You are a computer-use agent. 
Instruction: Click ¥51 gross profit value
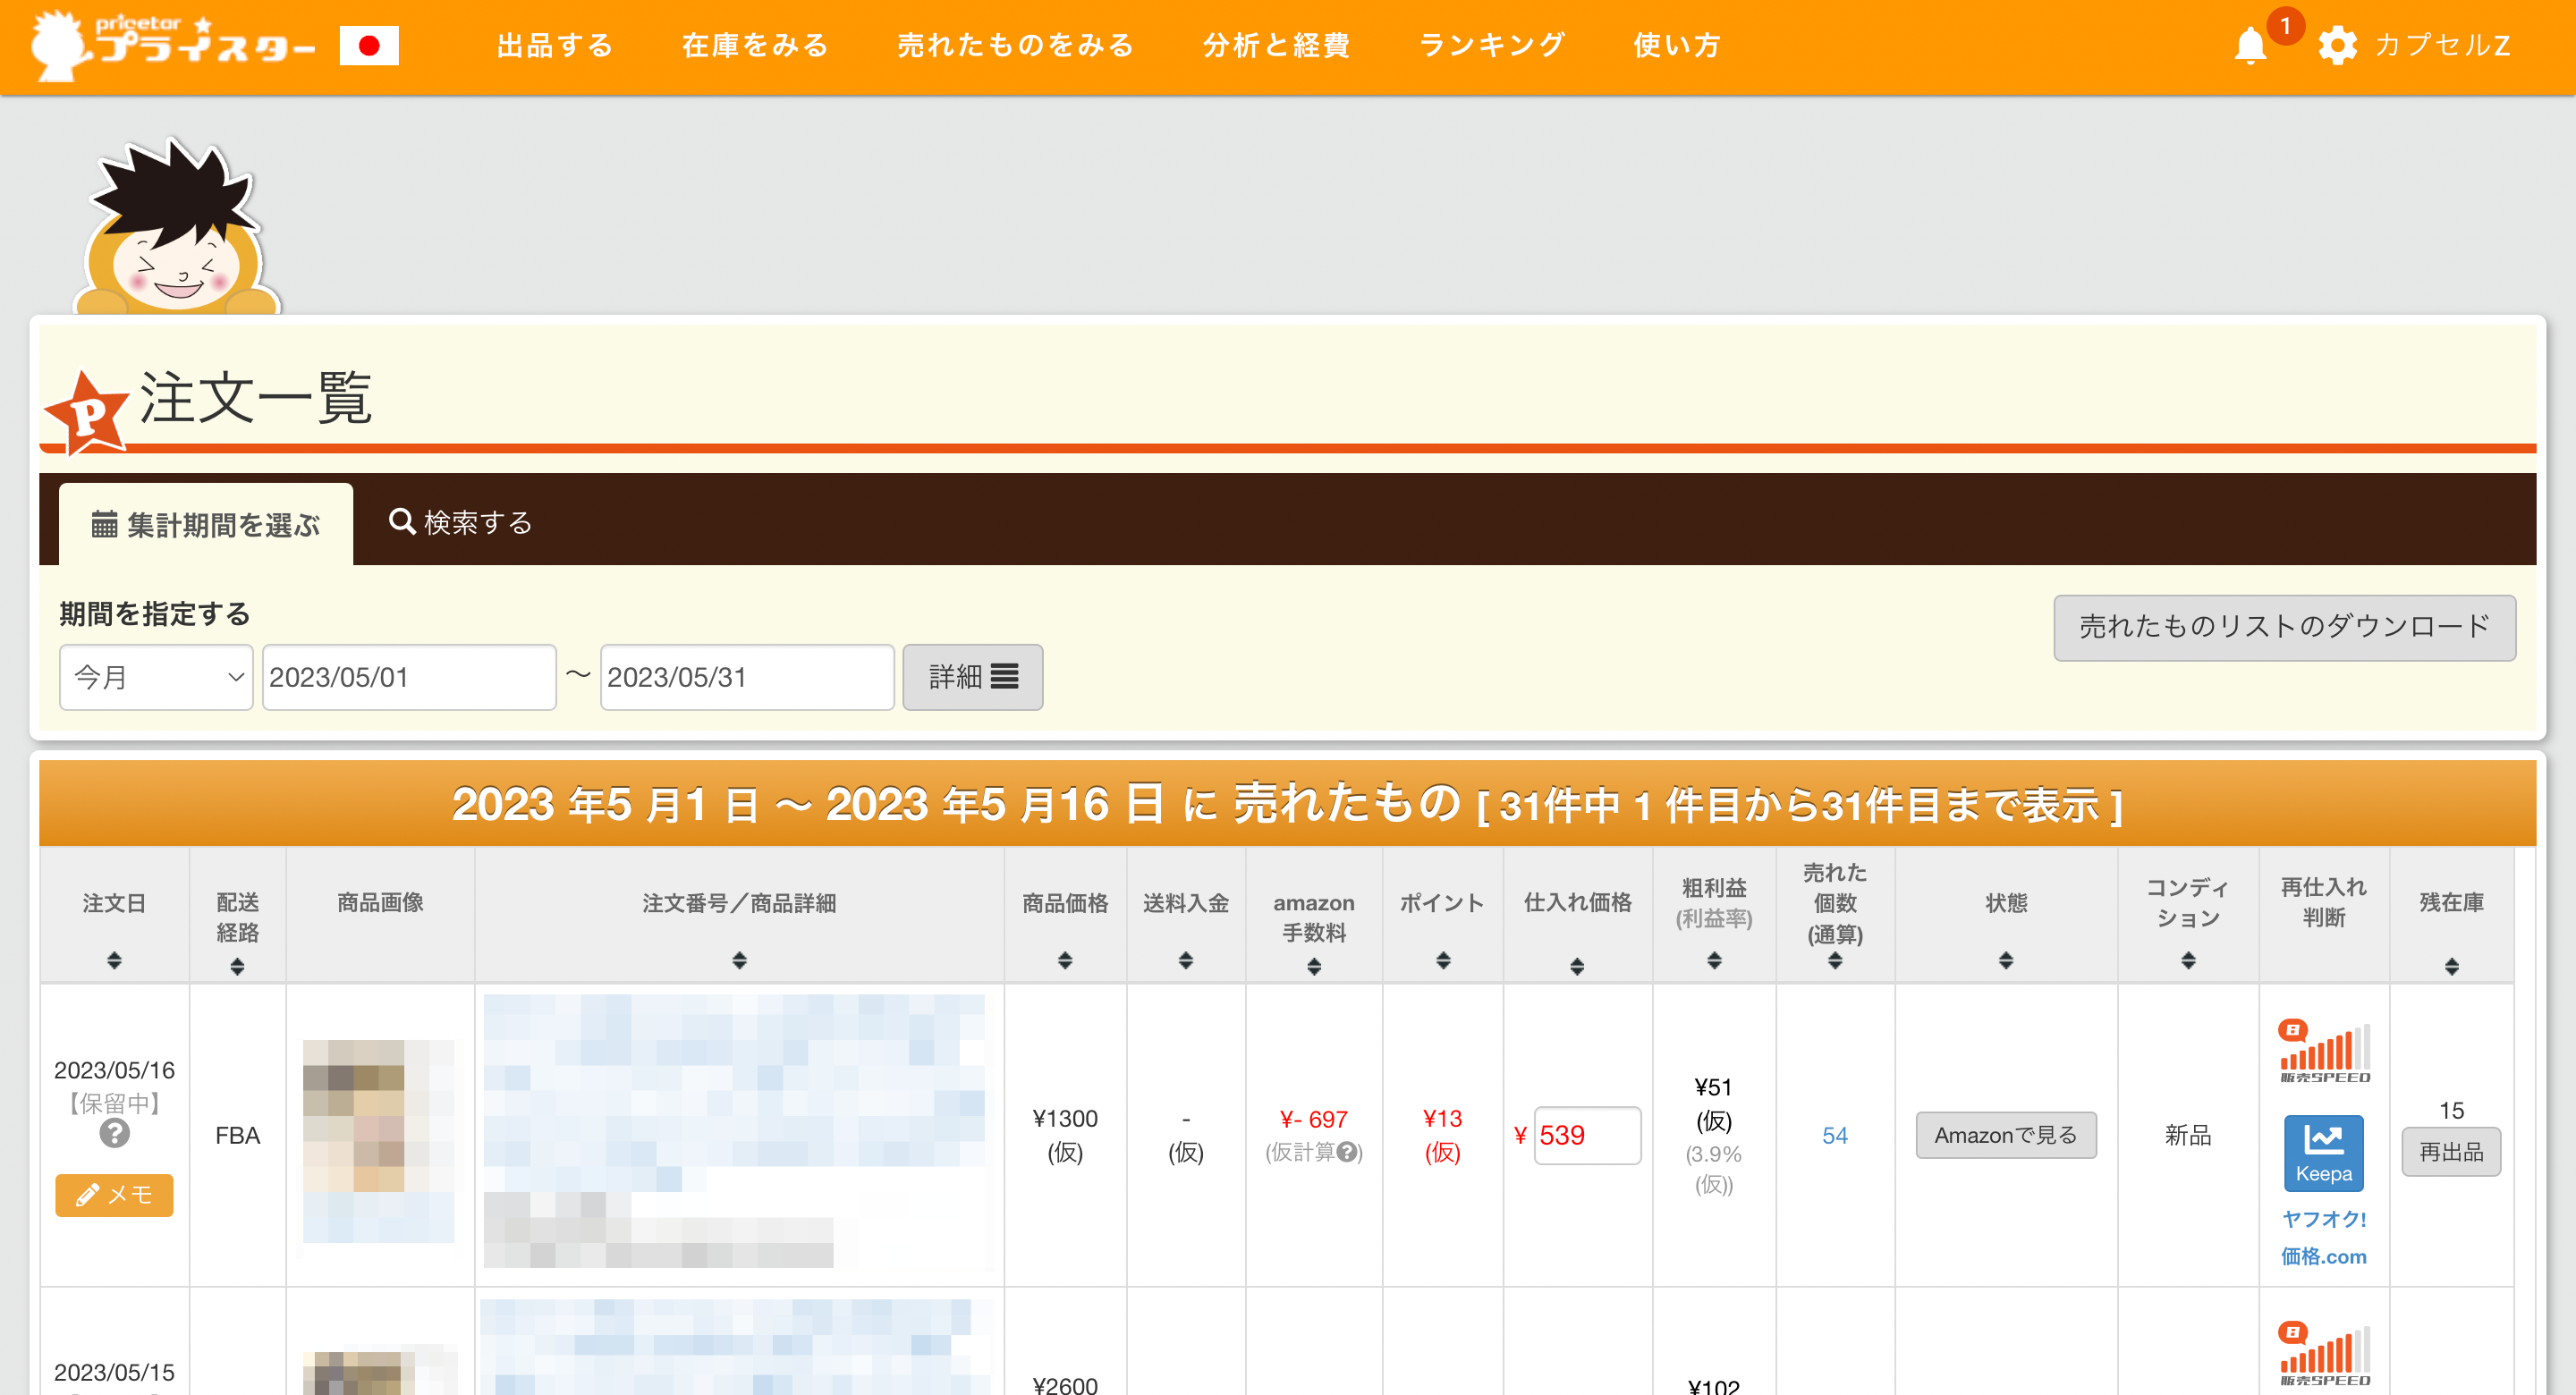coord(1714,1087)
